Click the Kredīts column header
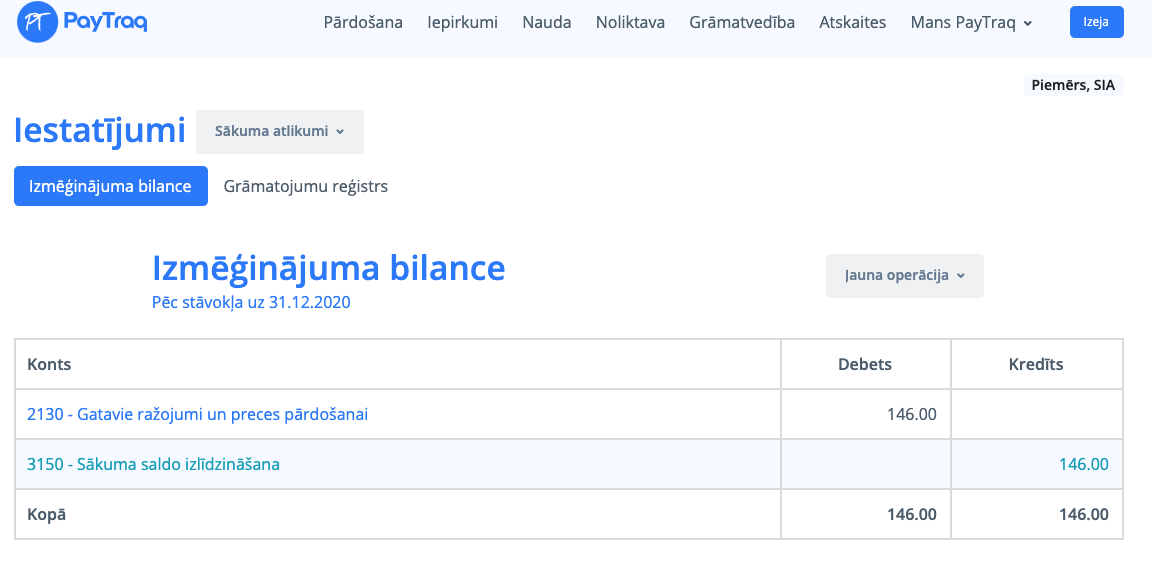The height and width of the screenshot is (568, 1152). (1036, 364)
